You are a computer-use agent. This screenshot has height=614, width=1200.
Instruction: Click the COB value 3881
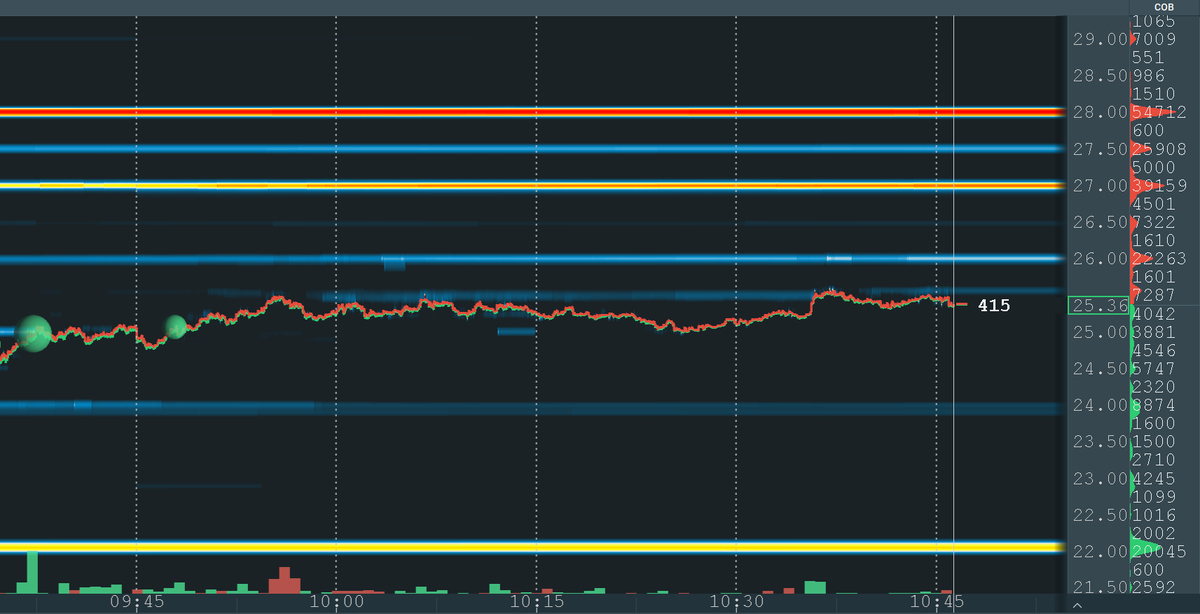click(x=1154, y=332)
